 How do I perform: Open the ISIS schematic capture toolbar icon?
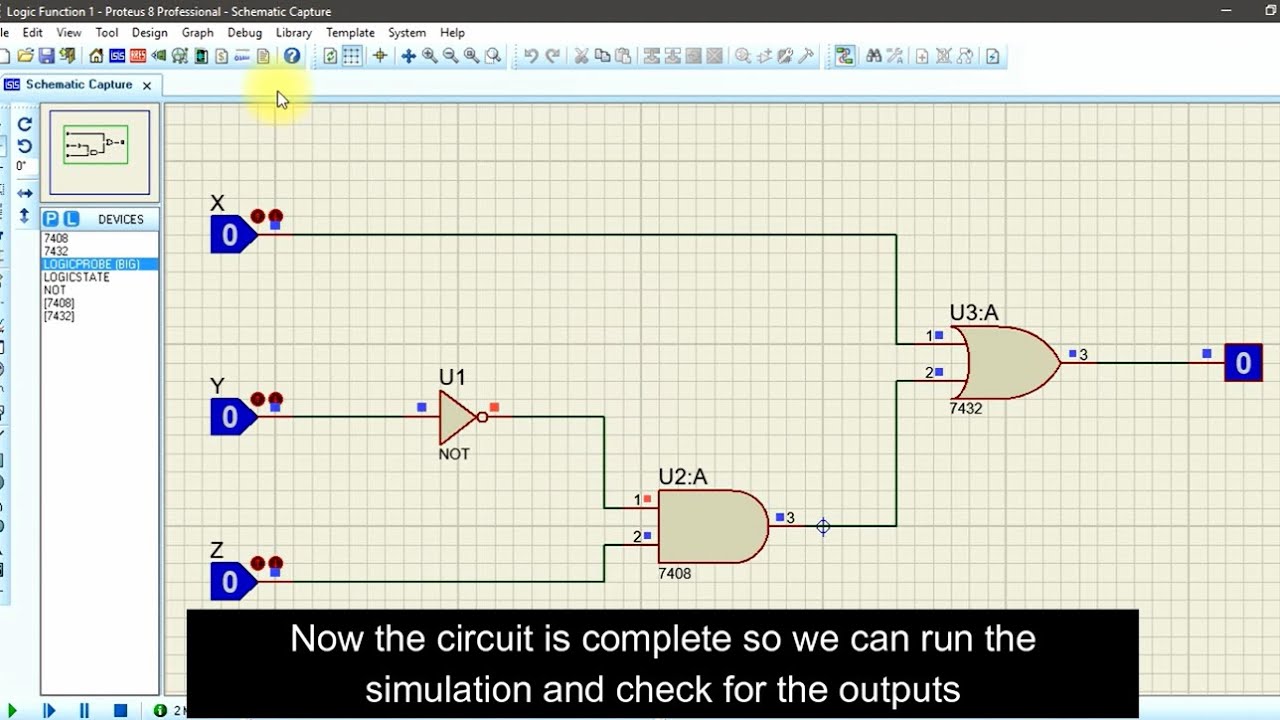[117, 56]
